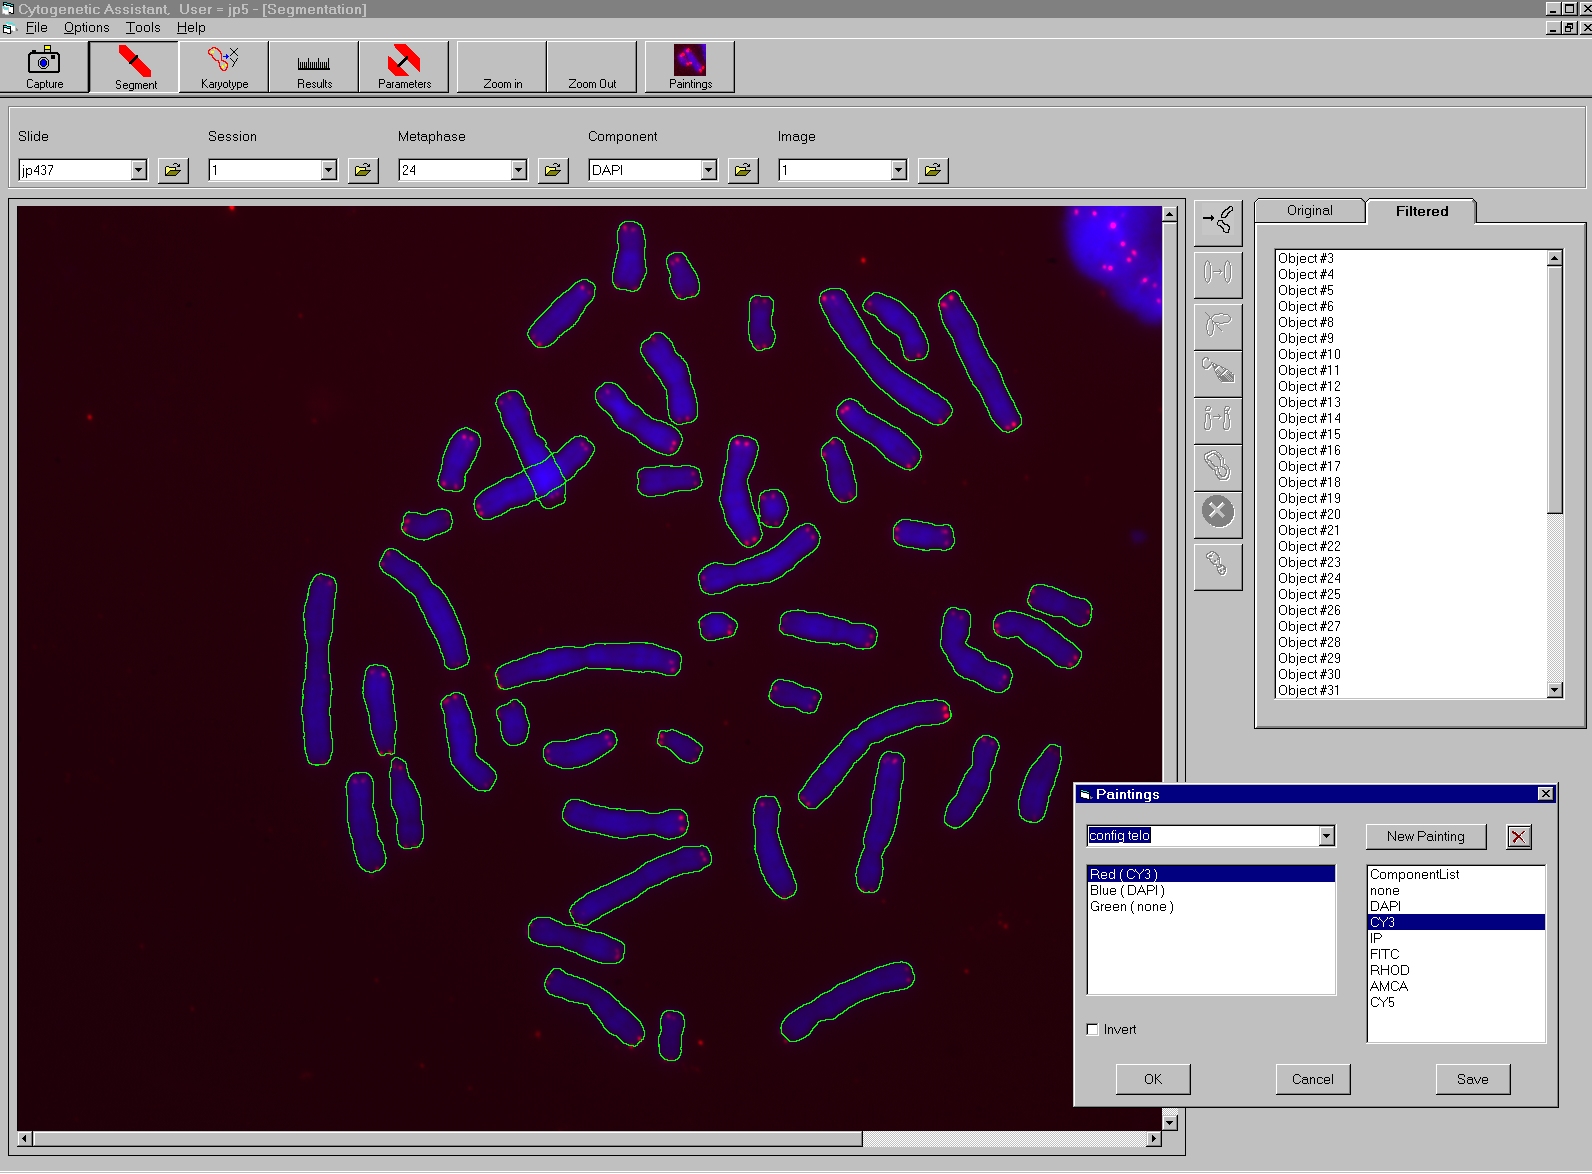
Task: Expand the Image dropdown
Action: (899, 170)
